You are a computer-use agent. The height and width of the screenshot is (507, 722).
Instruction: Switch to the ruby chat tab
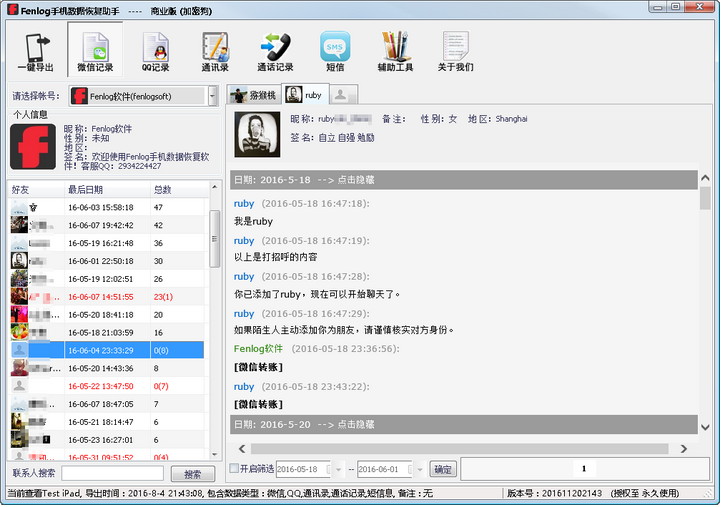304,95
